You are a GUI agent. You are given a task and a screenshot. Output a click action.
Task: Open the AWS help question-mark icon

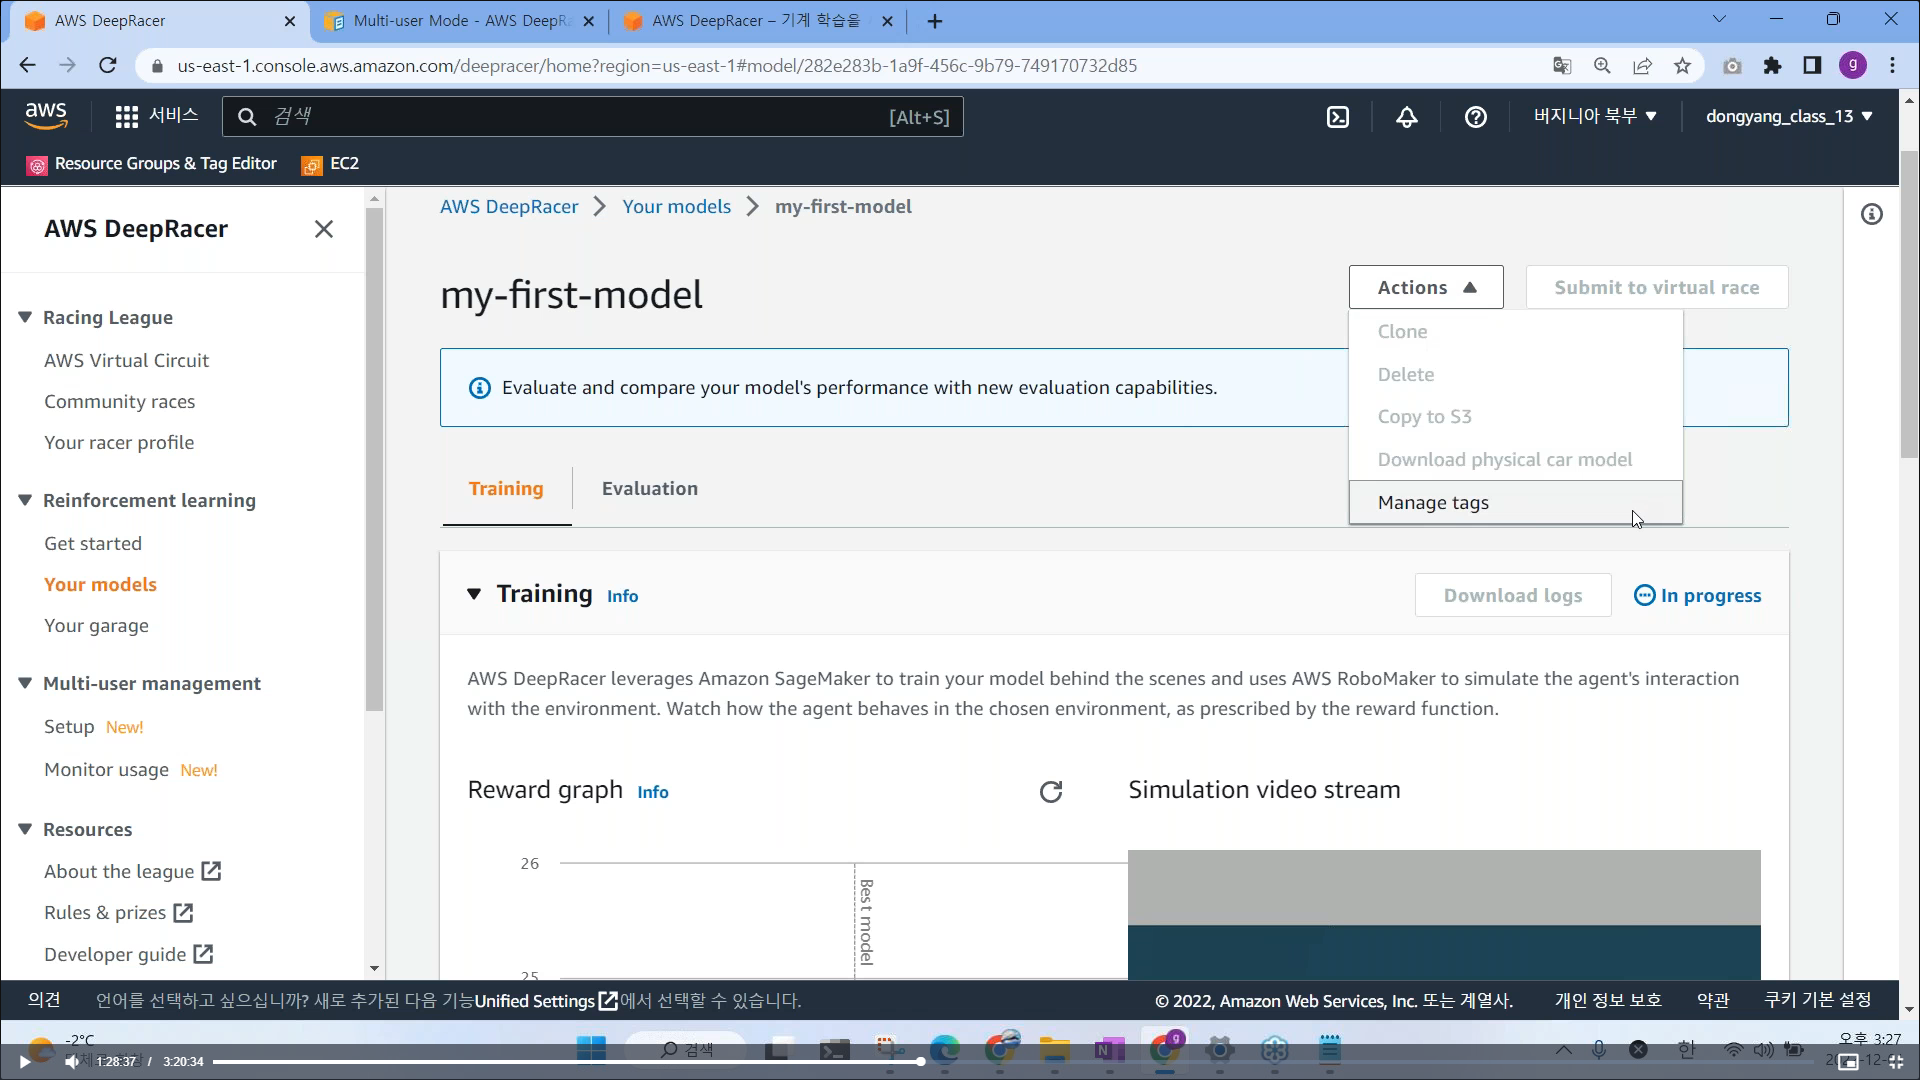pos(1475,117)
